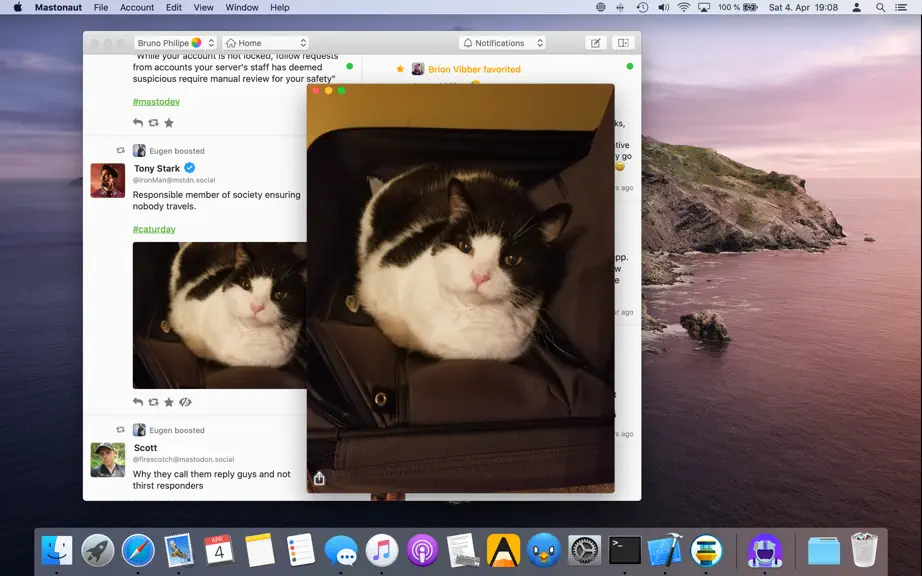Favorite the #mastodev post with the star
The image size is (922, 576).
pyautogui.click(x=169, y=123)
